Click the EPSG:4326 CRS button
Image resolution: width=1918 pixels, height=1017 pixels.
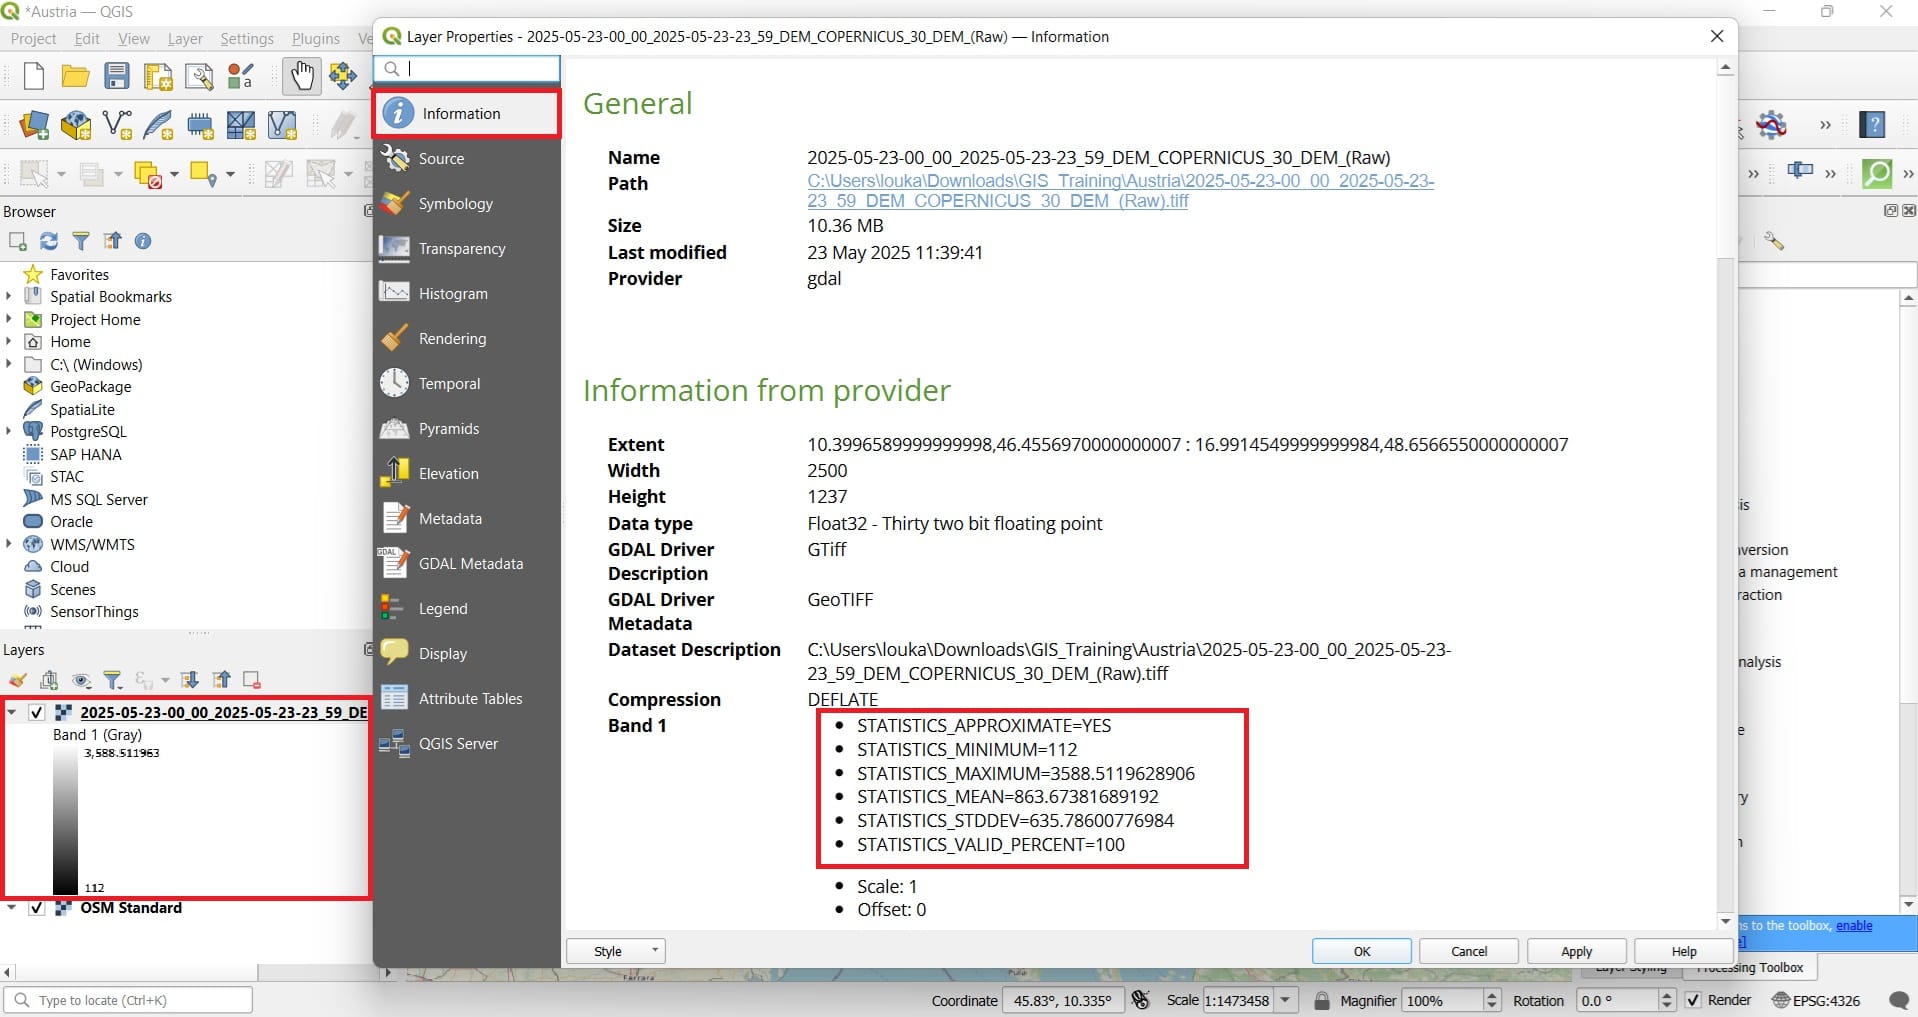pos(1816,1000)
